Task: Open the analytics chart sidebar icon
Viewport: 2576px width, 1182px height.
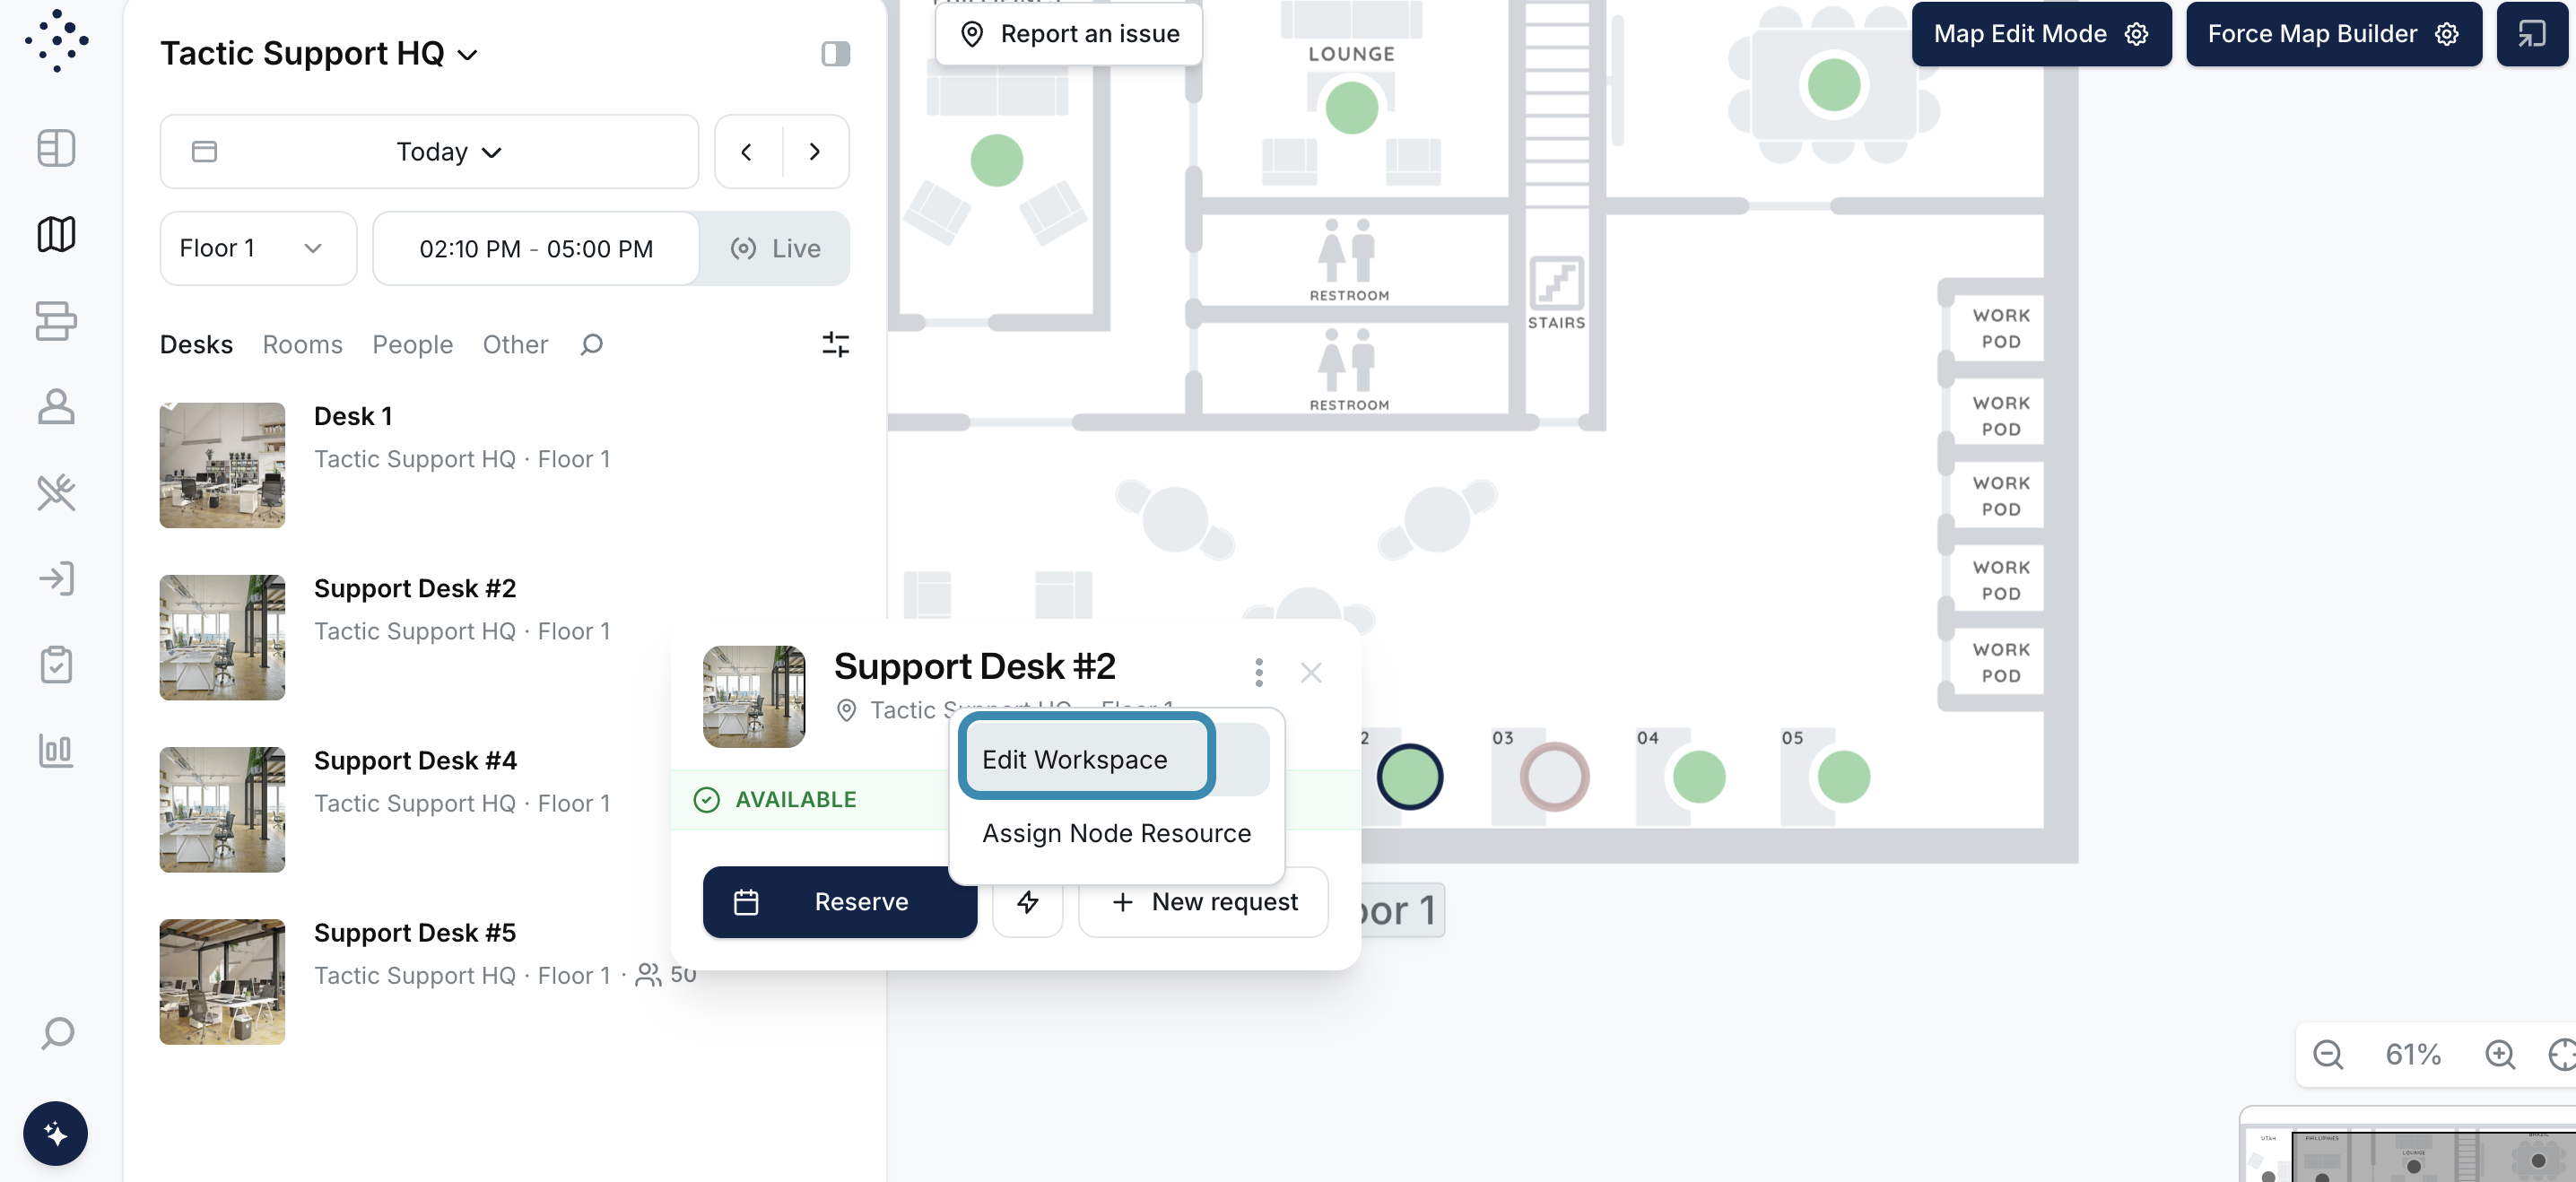Action: coord(56,750)
